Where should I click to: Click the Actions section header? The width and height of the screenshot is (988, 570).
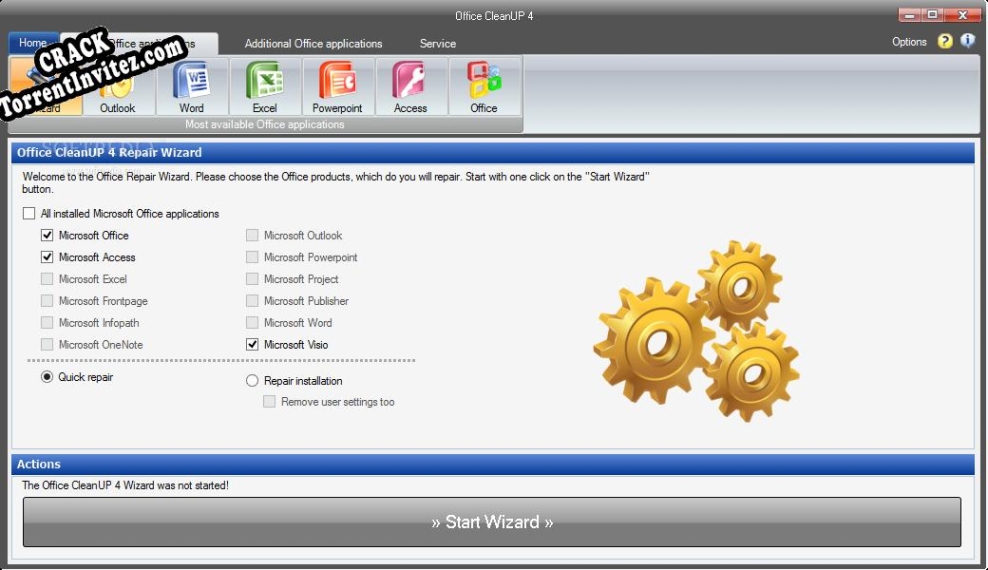click(493, 464)
